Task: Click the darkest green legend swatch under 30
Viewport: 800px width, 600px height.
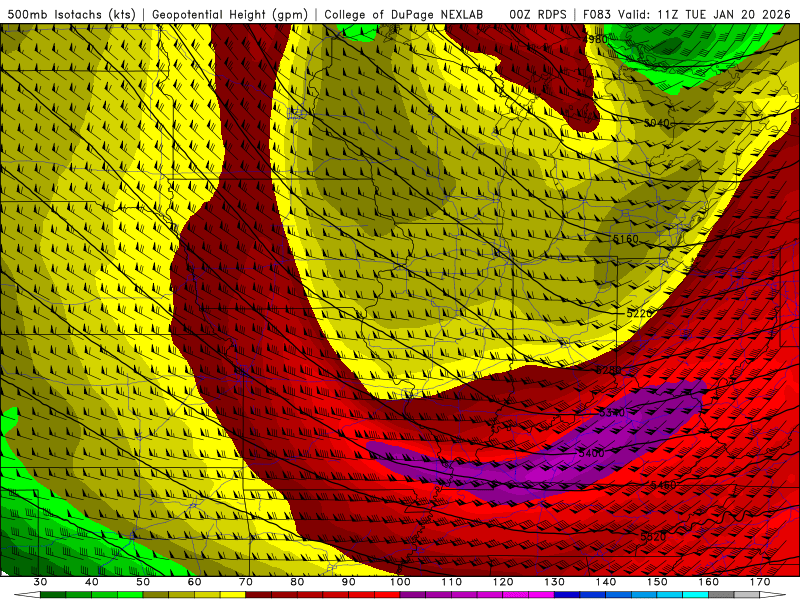Action: 53,595
